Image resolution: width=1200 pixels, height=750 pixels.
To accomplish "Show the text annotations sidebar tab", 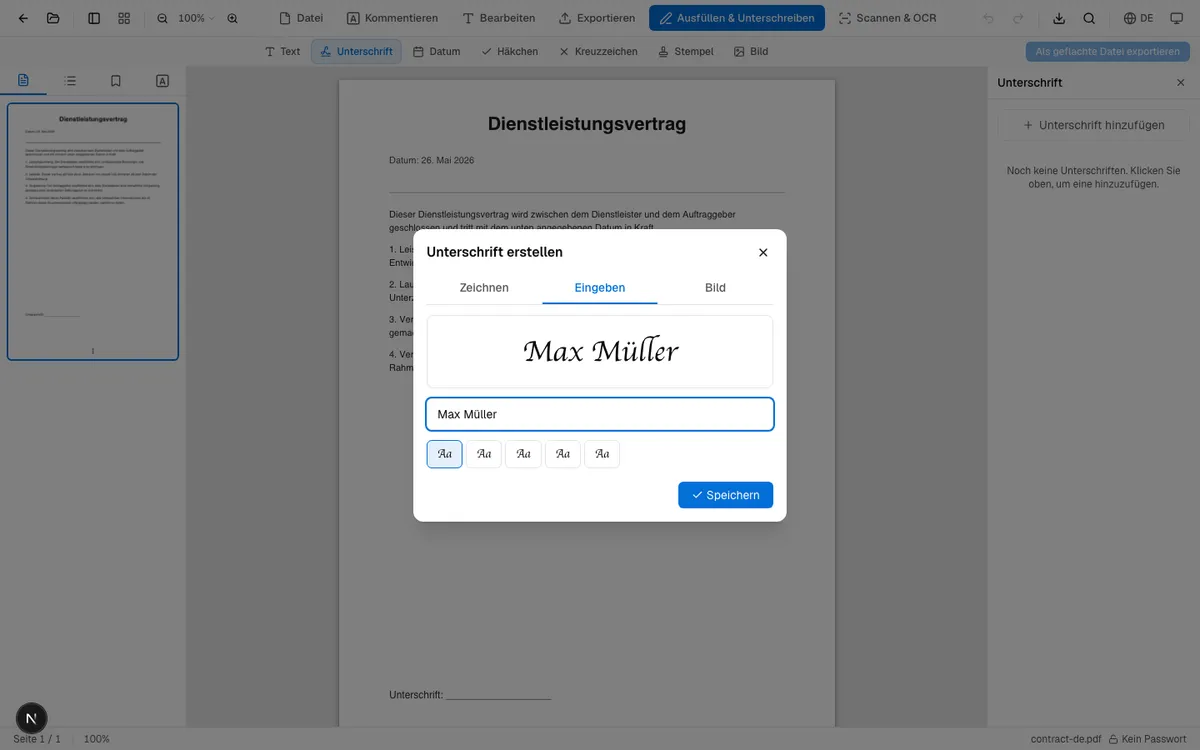I will click(162, 81).
